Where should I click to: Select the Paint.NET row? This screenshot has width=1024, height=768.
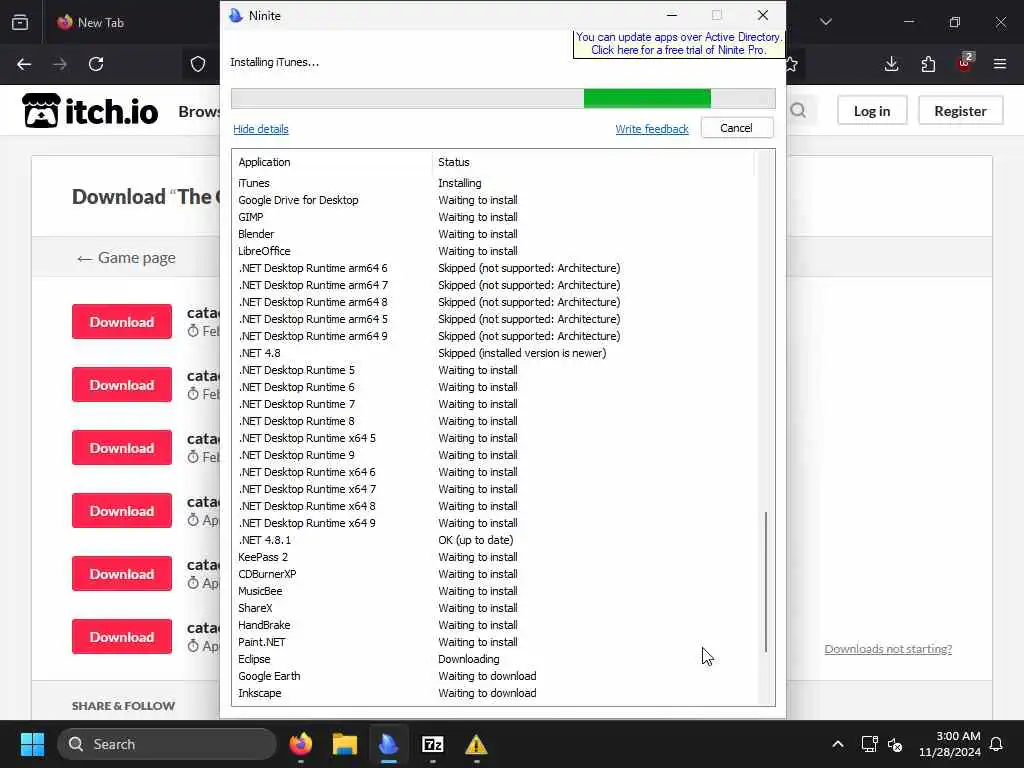495,642
